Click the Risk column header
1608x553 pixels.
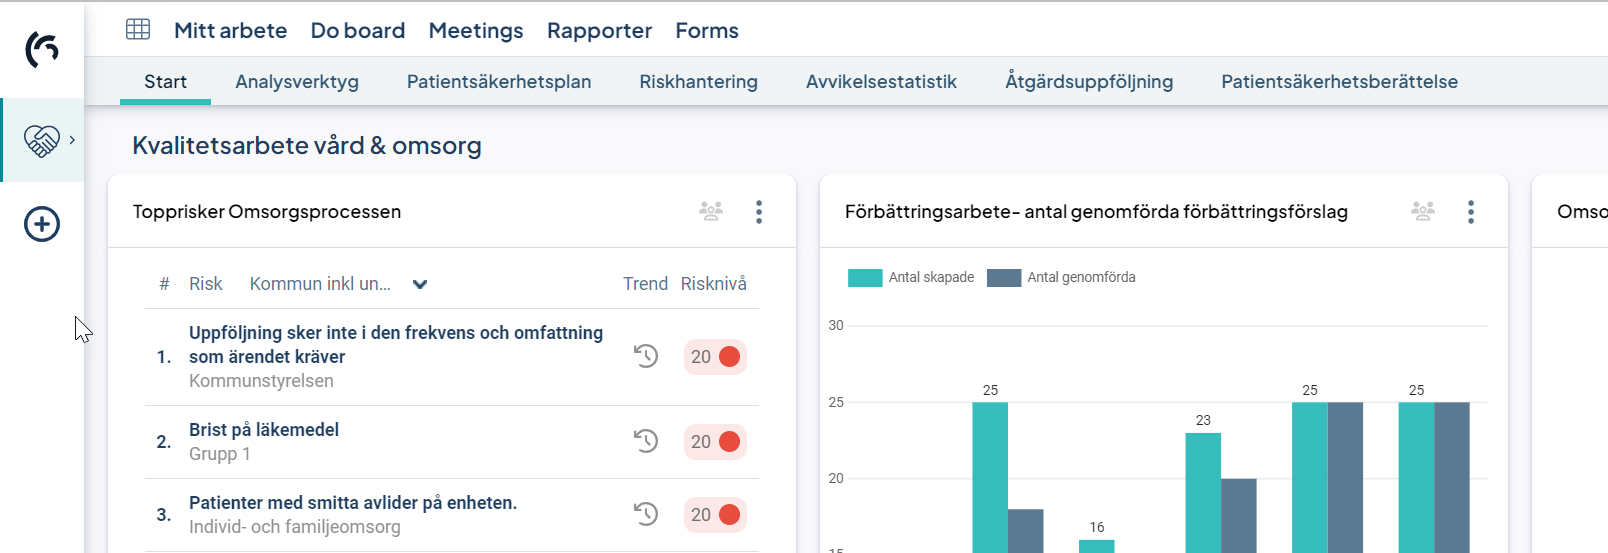pyautogui.click(x=206, y=284)
